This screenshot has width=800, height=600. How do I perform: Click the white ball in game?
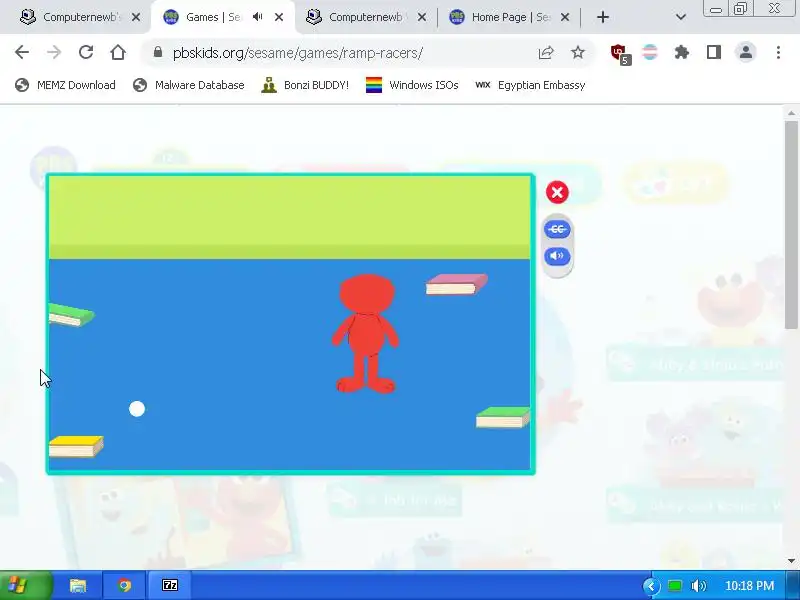tap(137, 409)
